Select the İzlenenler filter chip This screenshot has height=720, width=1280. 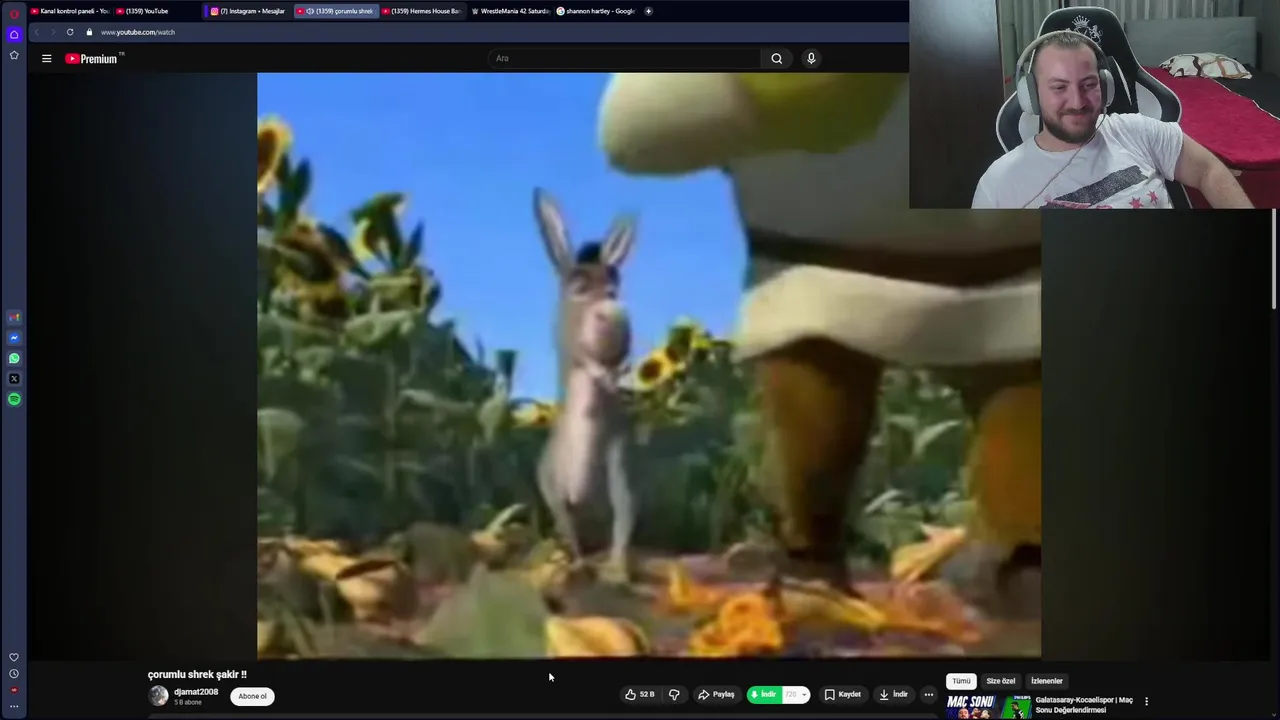1047,681
